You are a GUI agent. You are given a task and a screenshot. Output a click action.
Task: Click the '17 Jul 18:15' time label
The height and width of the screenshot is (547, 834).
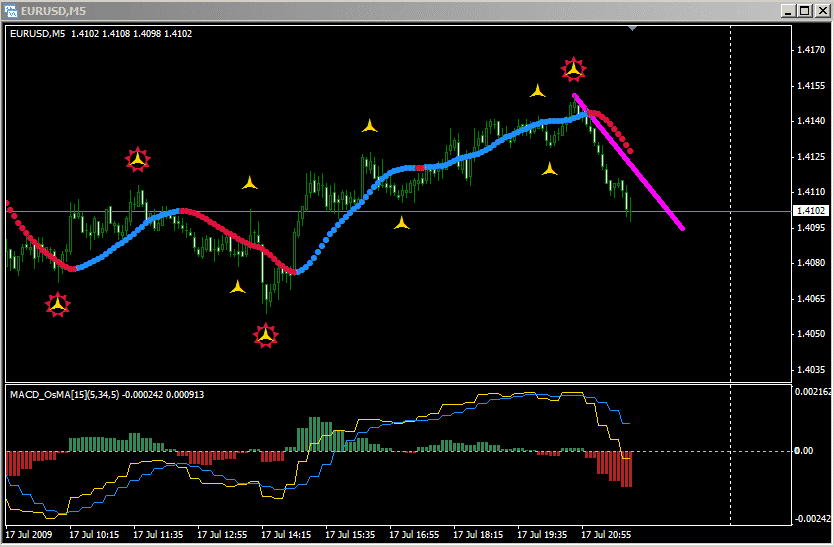478,534
